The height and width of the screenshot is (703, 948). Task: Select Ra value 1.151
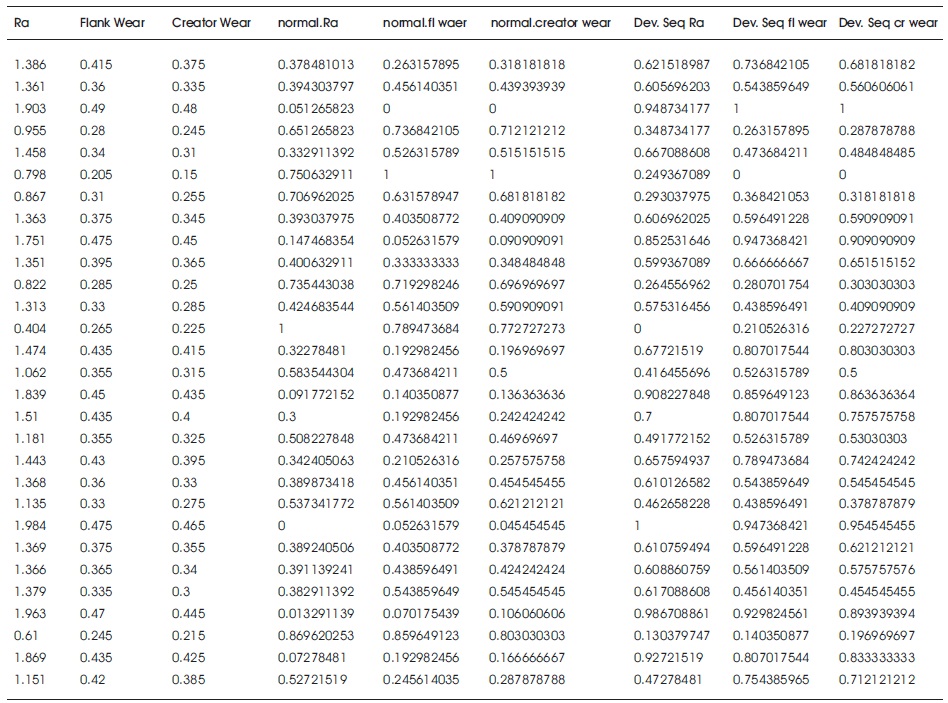[x=30, y=679]
